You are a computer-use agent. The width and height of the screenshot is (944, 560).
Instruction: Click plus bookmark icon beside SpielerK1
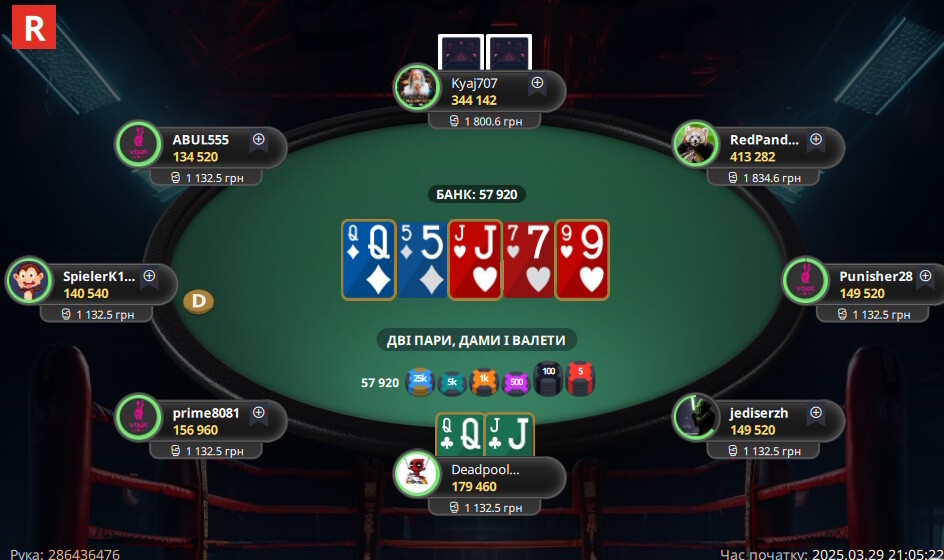[149, 277]
